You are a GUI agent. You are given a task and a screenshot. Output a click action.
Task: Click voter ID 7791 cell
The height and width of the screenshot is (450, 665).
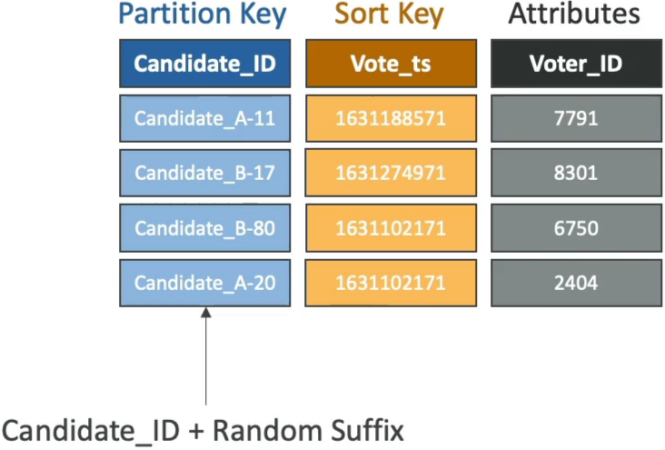coord(576,118)
